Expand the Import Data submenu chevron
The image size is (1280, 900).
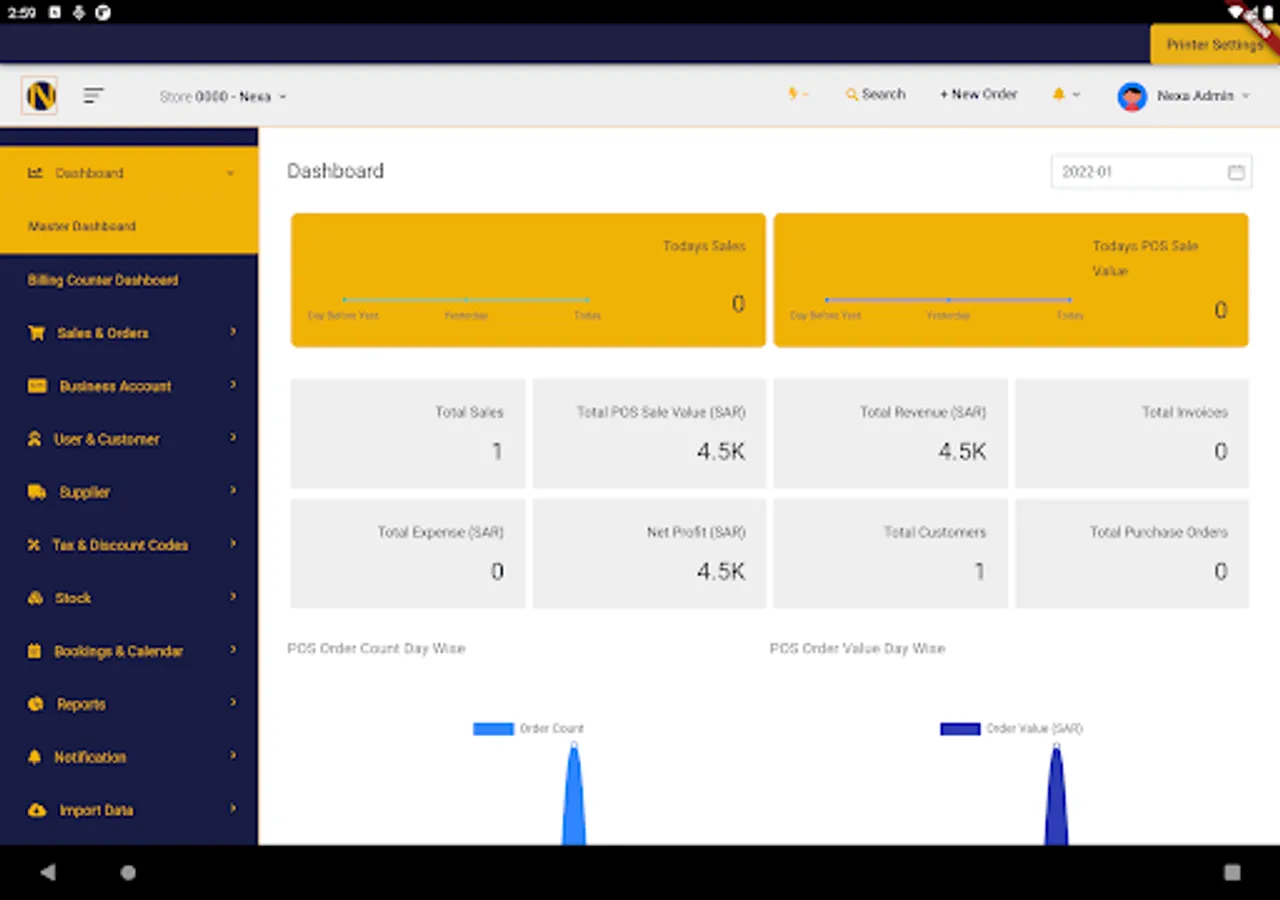[233, 808]
